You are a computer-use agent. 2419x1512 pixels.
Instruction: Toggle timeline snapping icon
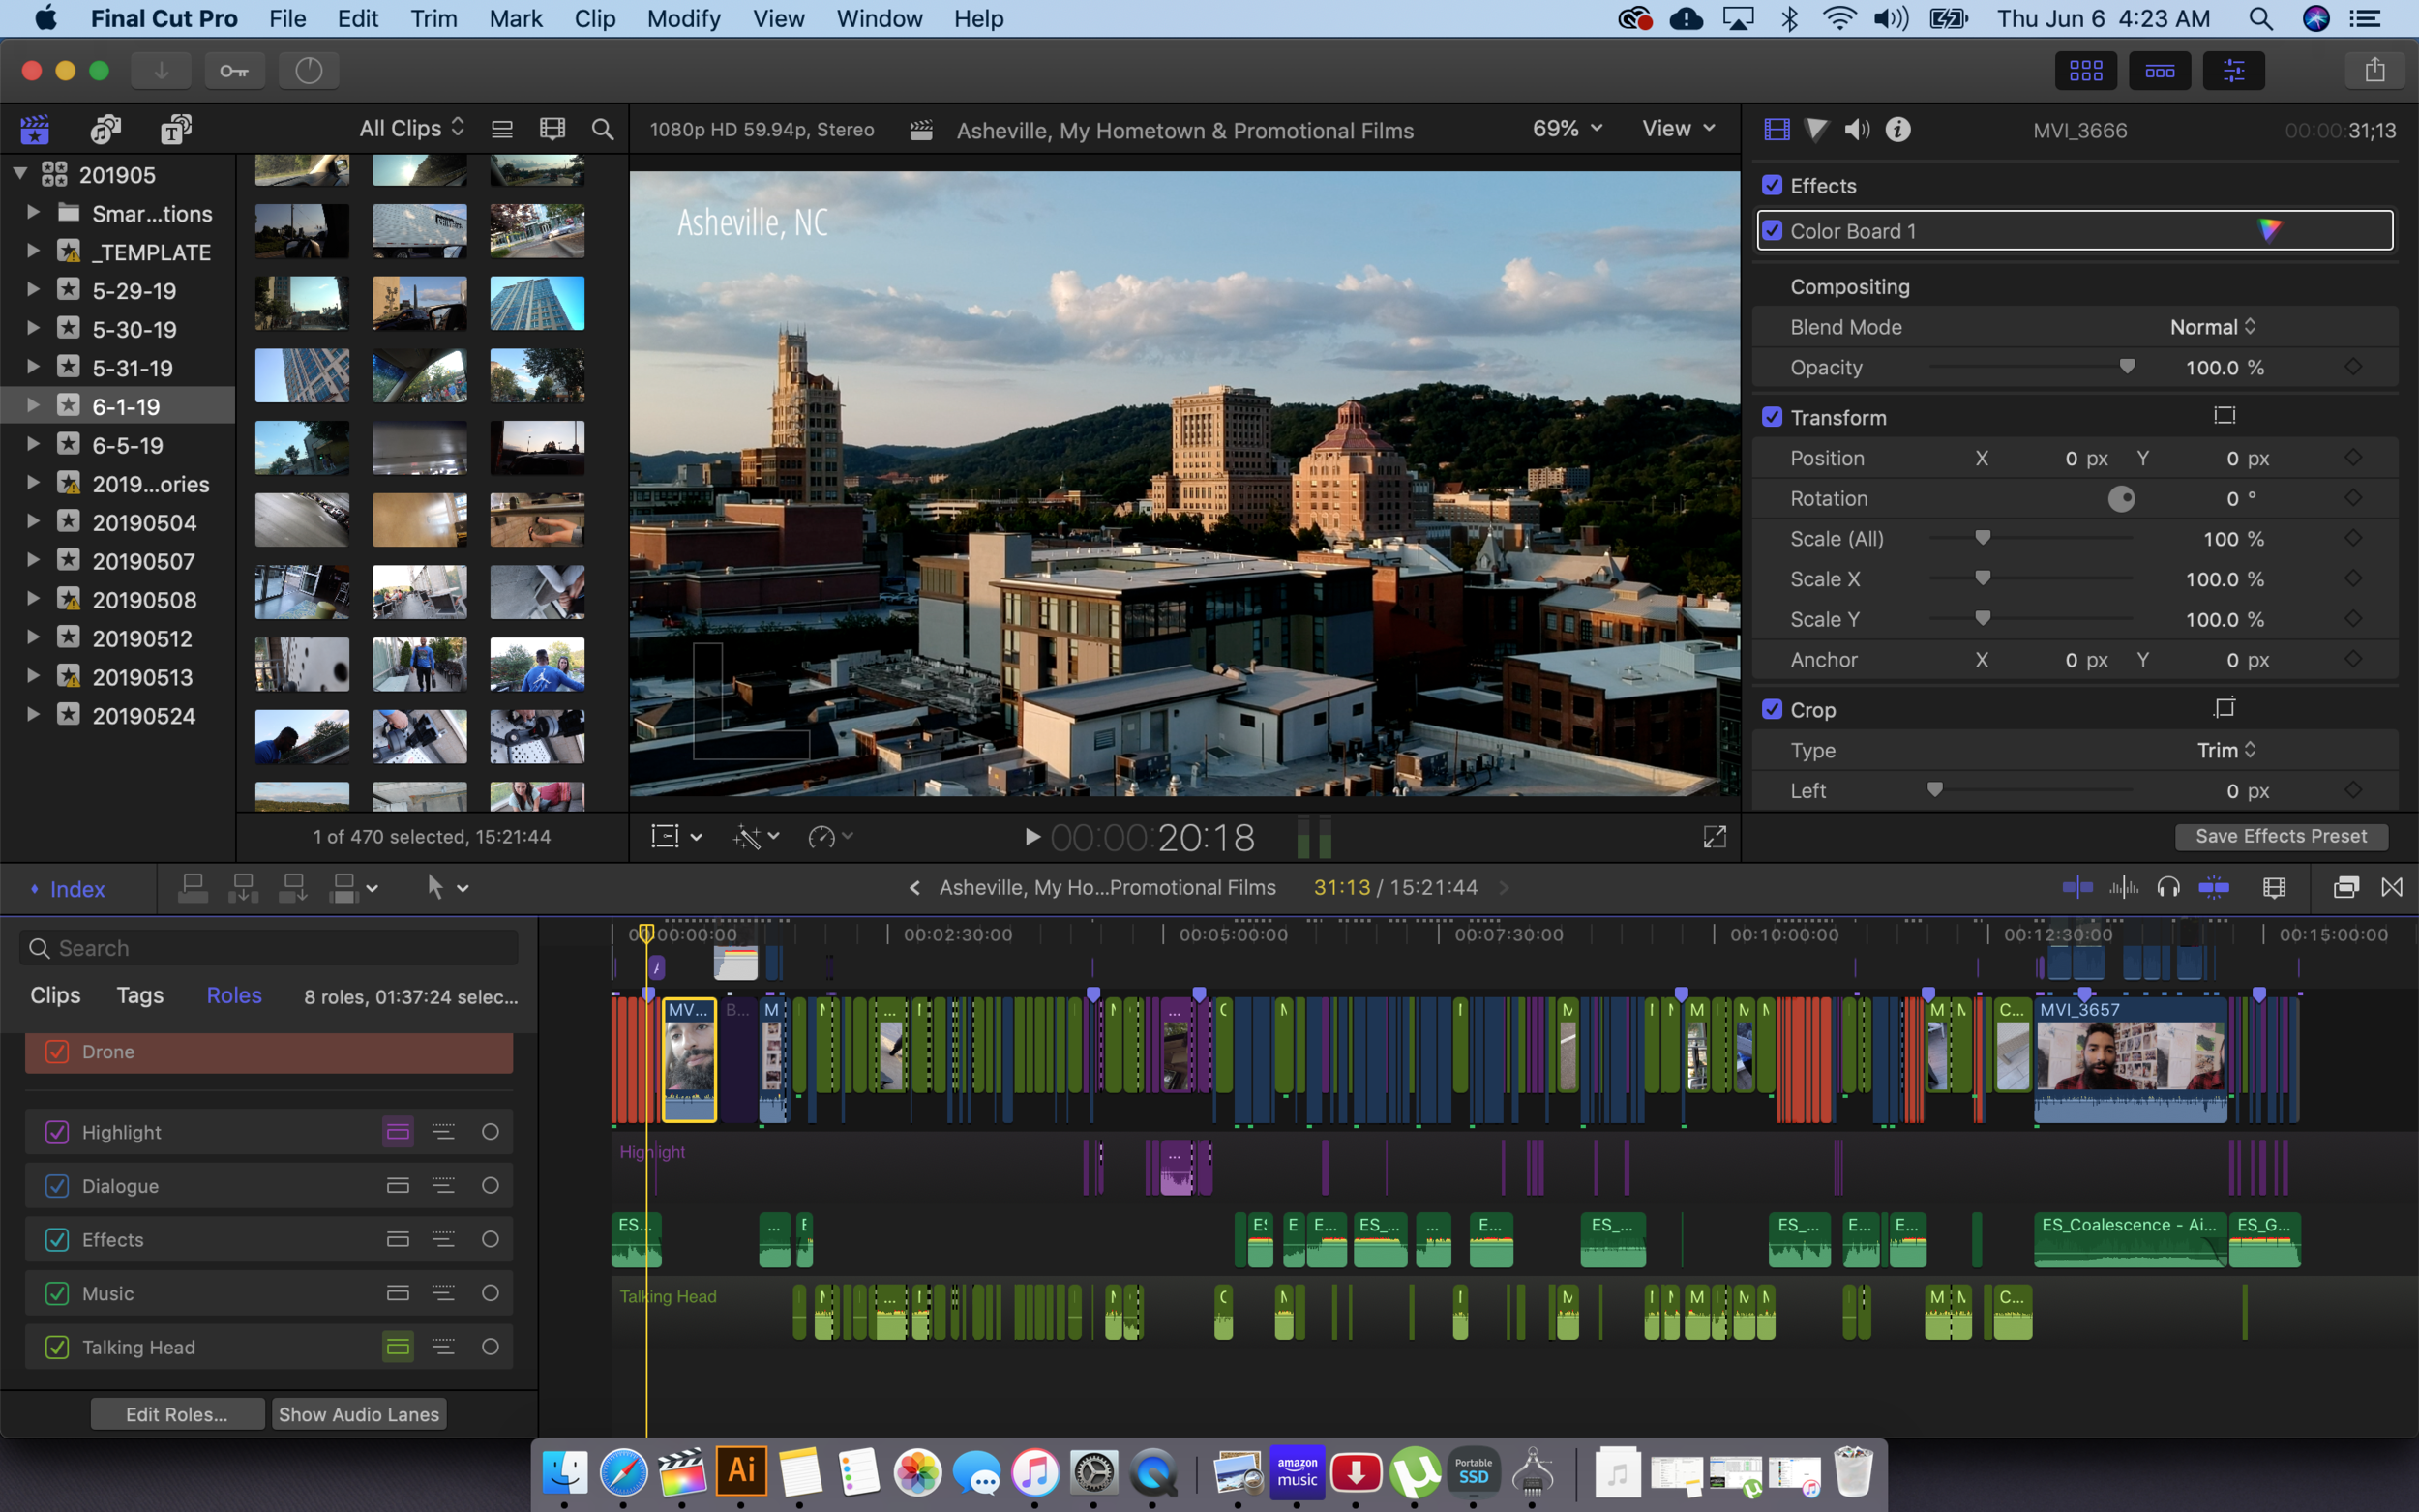click(2214, 887)
